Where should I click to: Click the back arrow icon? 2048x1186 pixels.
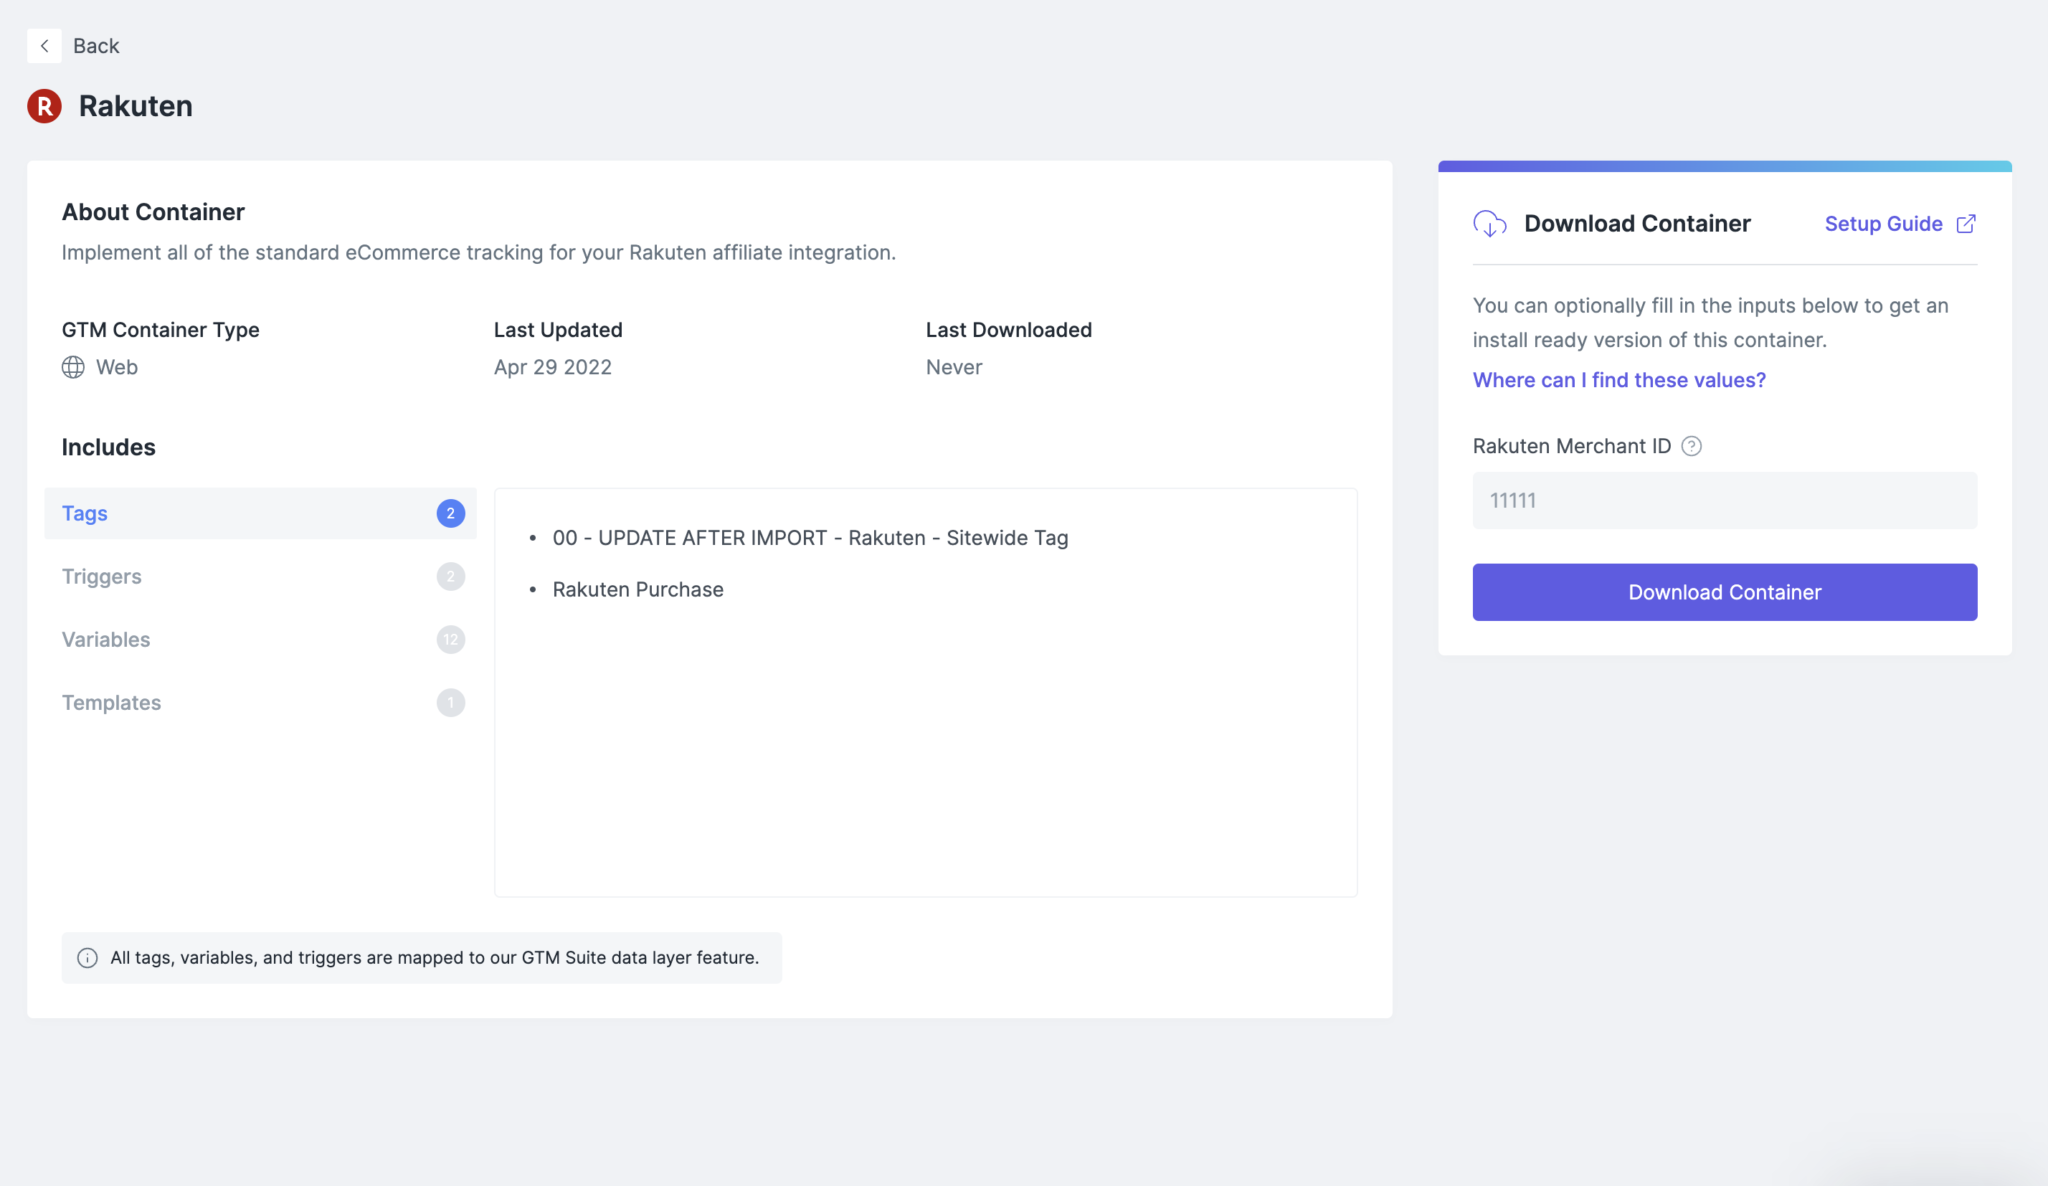44,46
